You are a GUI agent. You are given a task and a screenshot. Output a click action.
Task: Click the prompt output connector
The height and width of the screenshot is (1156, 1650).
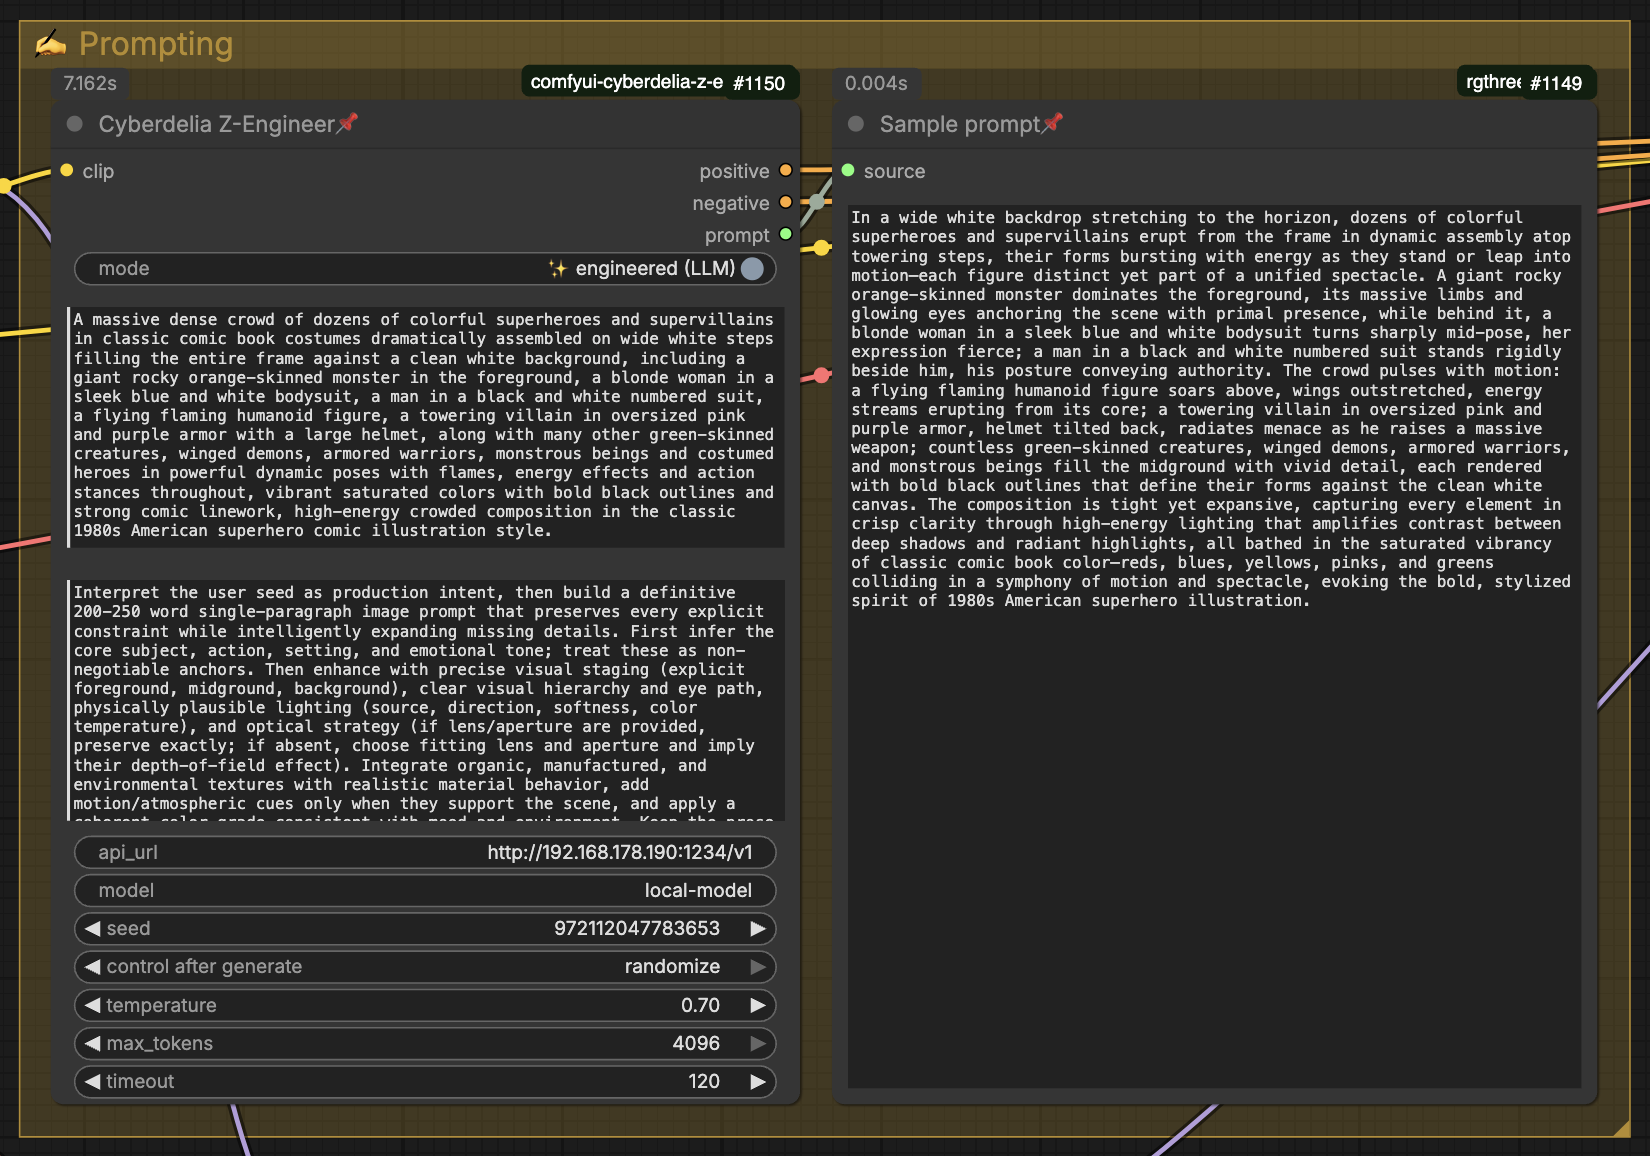coord(786,234)
